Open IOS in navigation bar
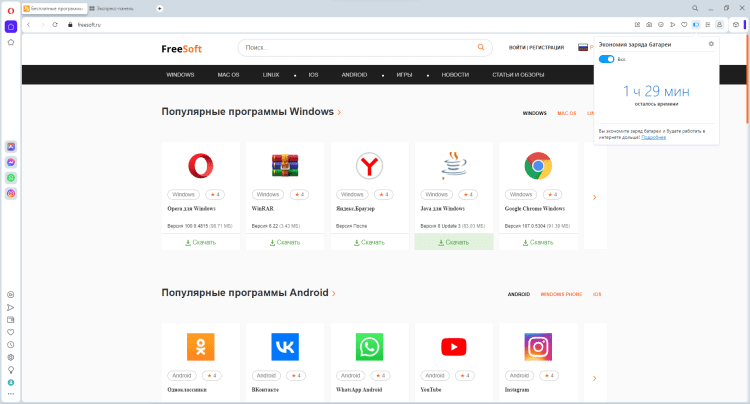Viewport: 750px width, 404px height. [x=313, y=75]
